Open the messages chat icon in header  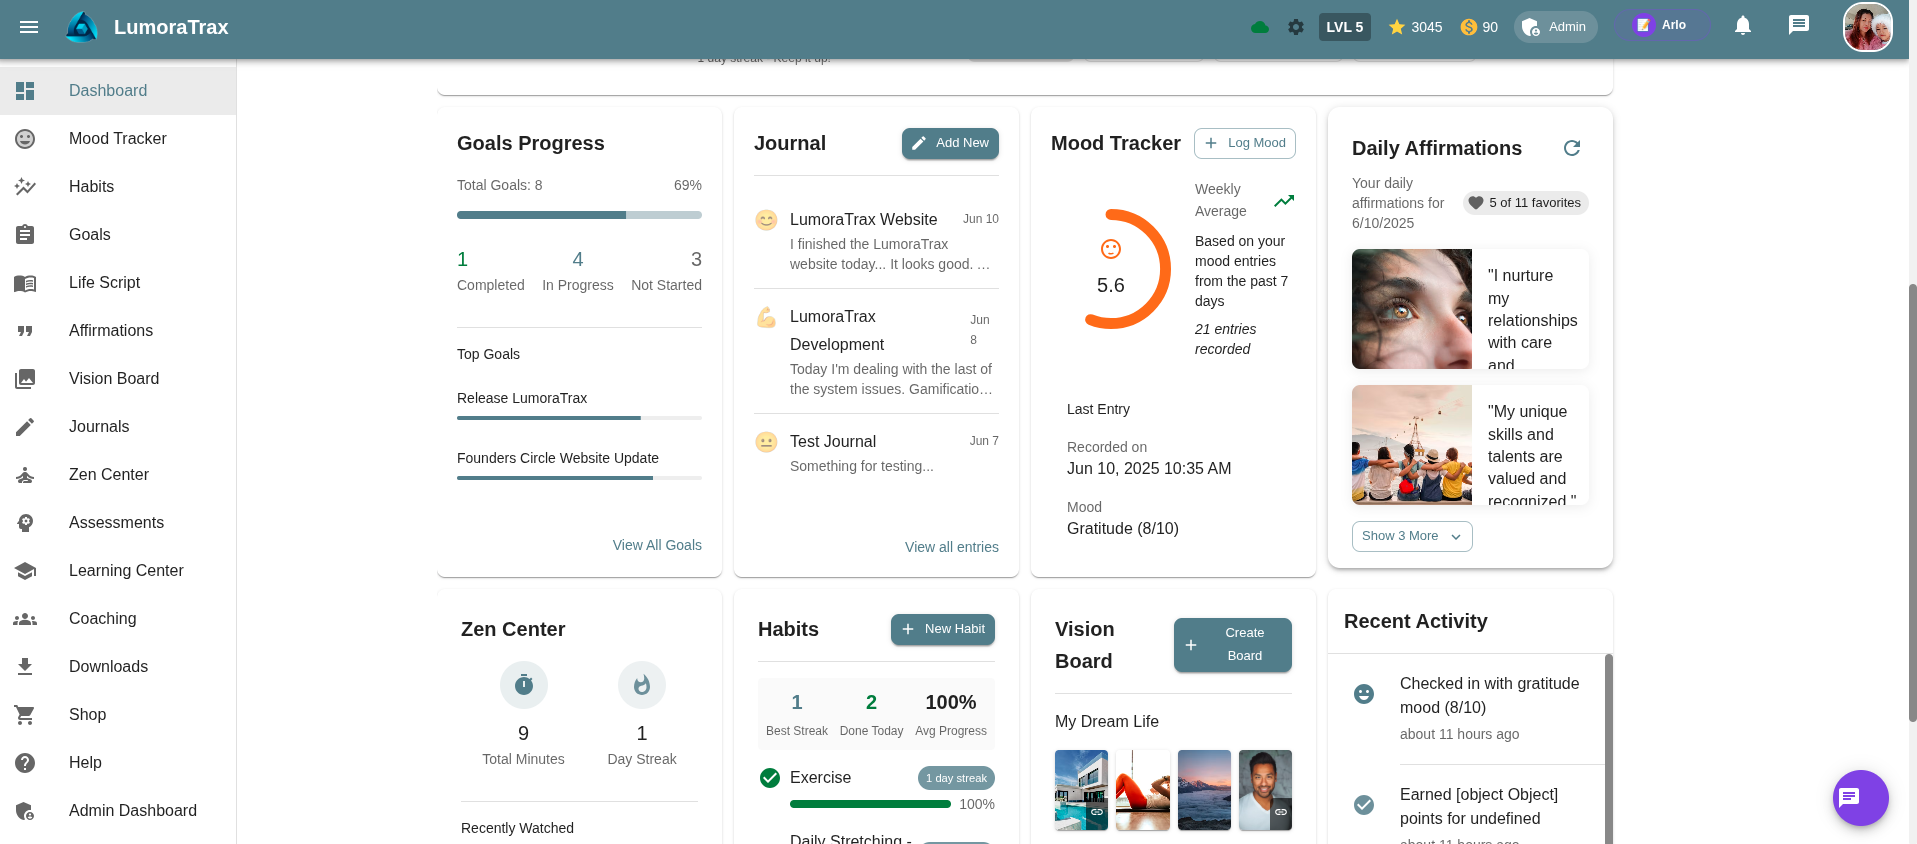point(1799,26)
